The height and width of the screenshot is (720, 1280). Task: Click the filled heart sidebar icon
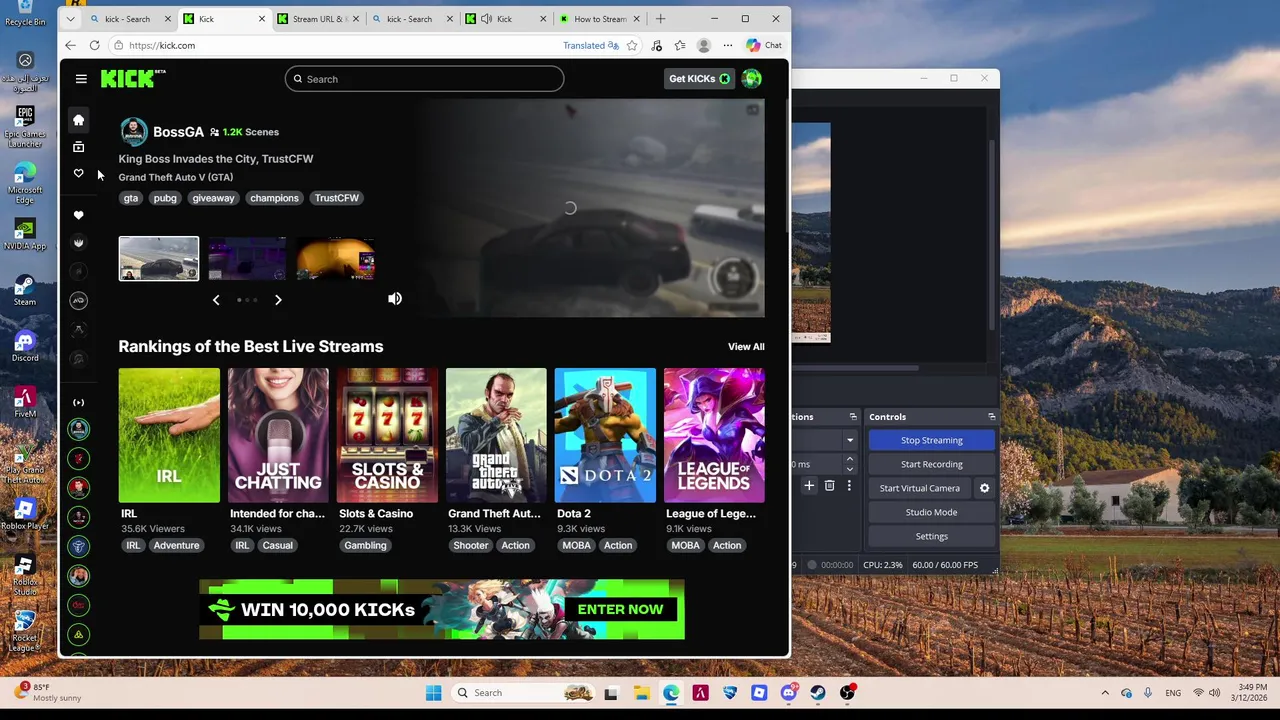pos(78,215)
